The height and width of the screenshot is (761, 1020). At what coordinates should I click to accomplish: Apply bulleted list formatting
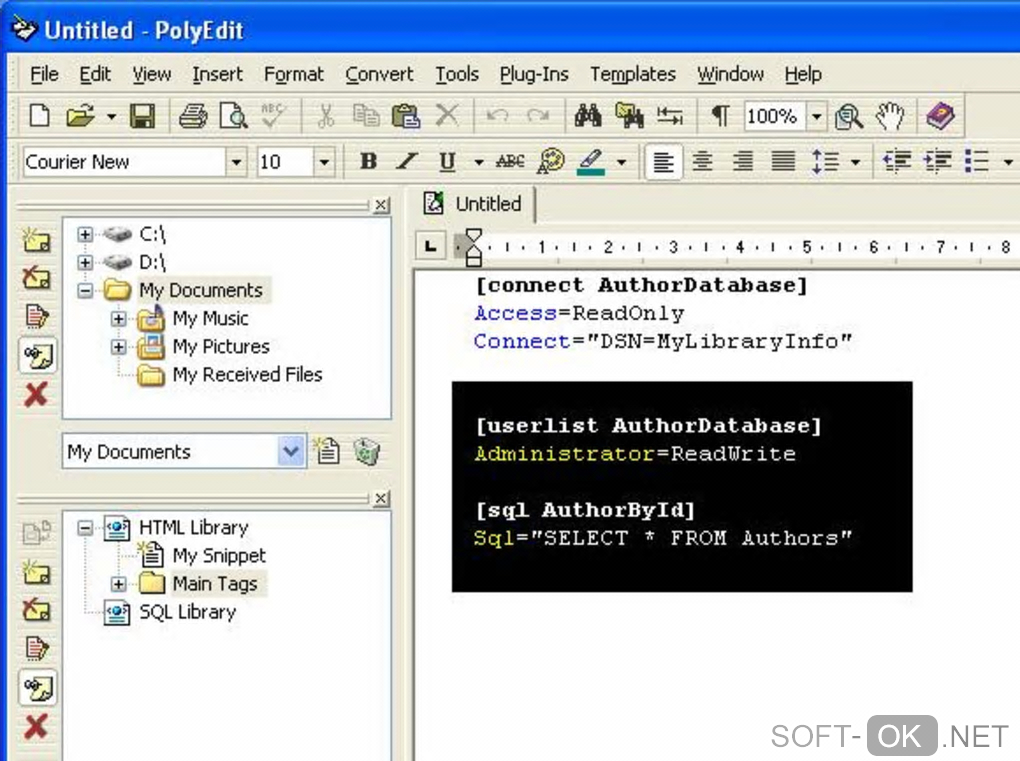(977, 161)
